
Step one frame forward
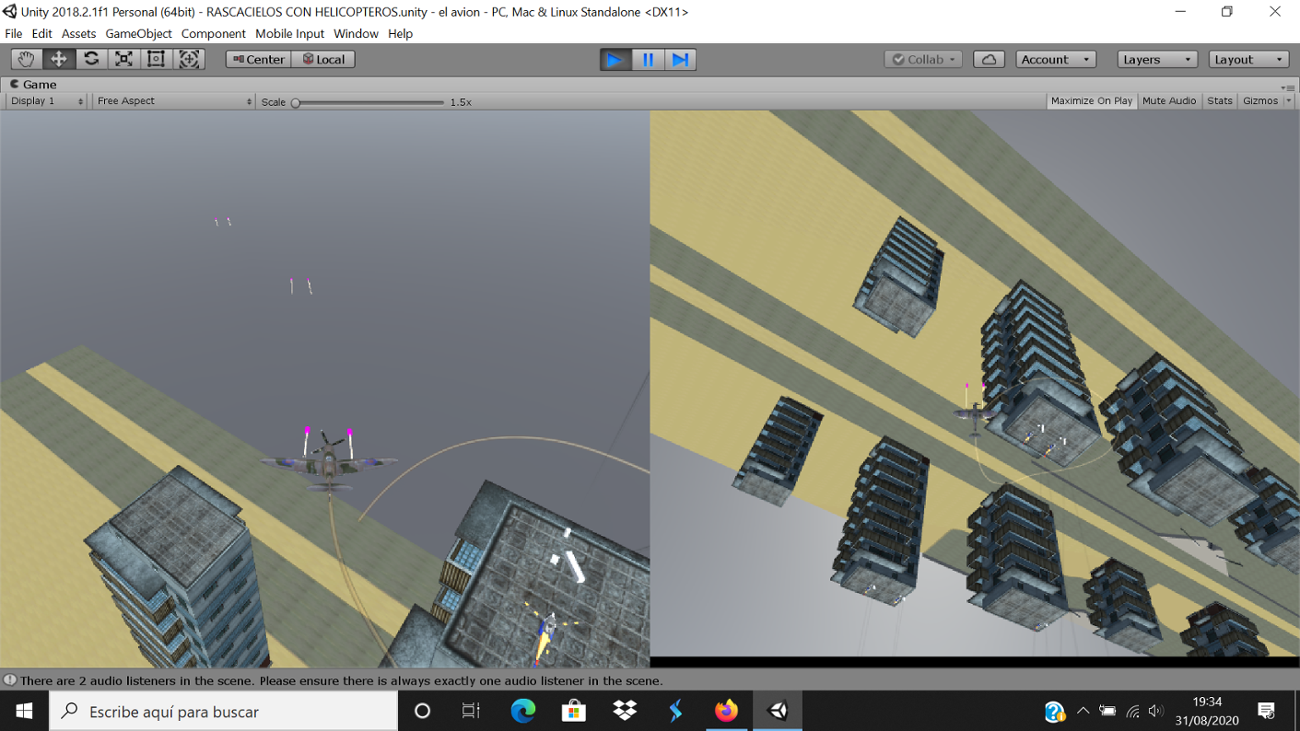point(680,59)
